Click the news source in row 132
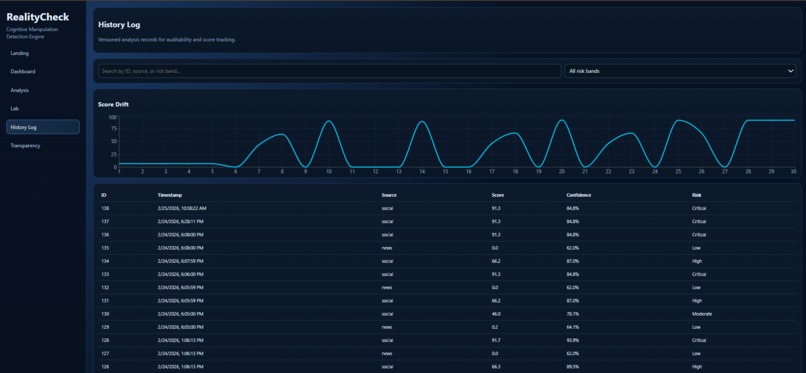This screenshot has height=373, width=806. tap(387, 287)
